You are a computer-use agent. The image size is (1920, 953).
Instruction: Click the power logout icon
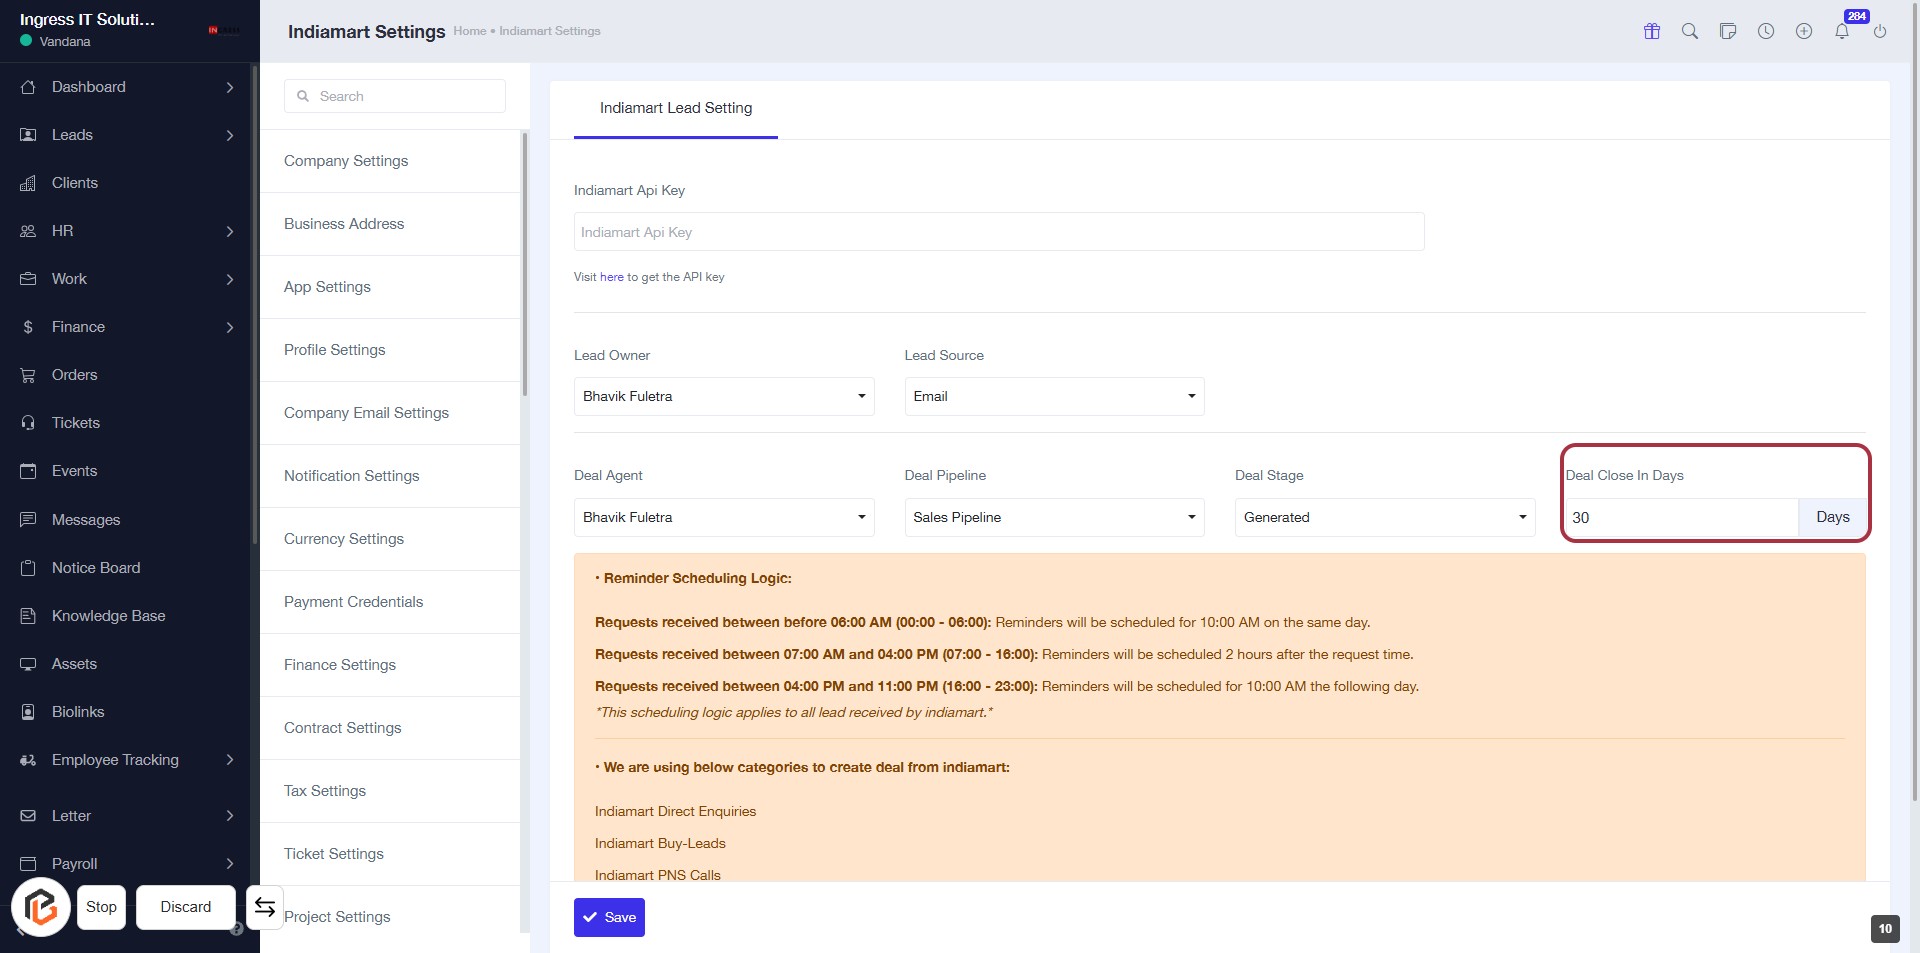(1880, 31)
